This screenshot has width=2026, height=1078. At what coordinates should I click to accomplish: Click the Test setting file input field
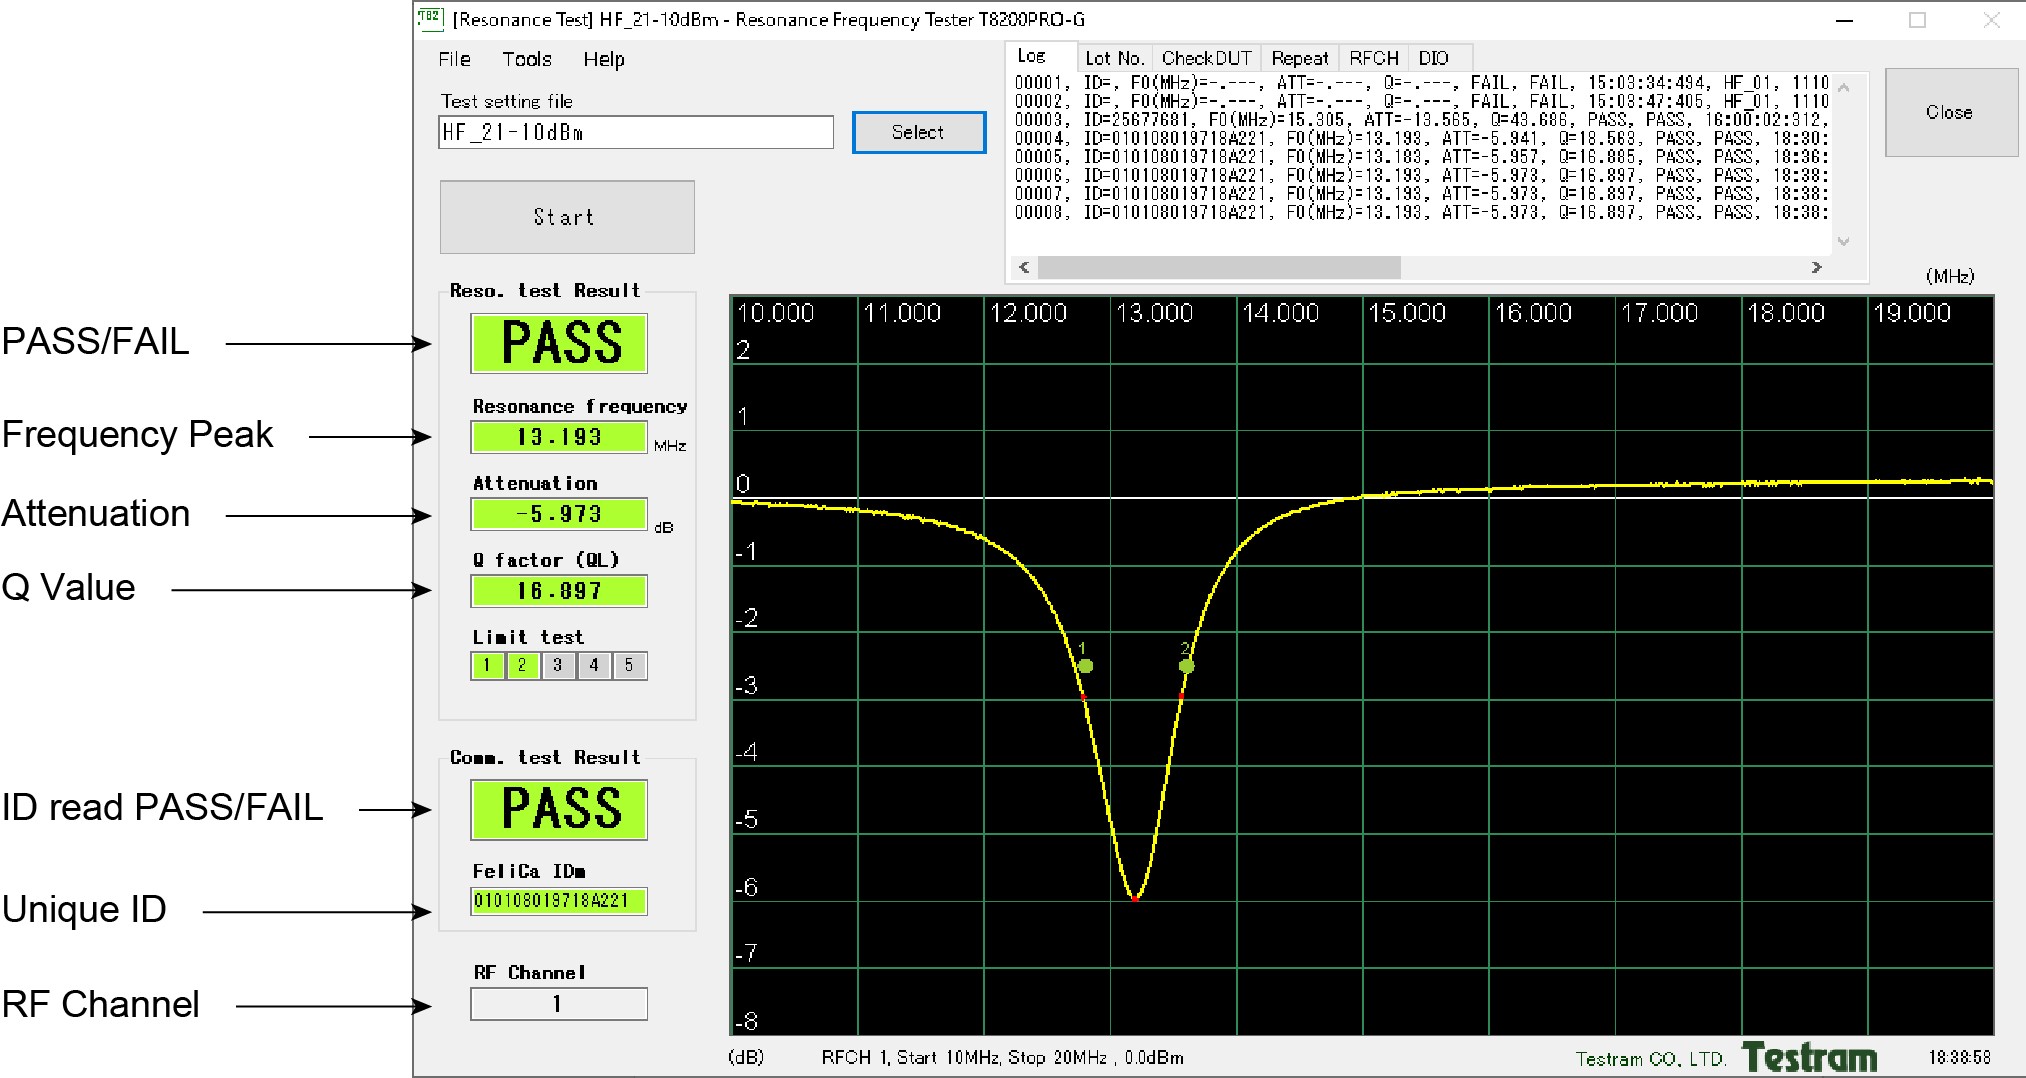(635, 132)
